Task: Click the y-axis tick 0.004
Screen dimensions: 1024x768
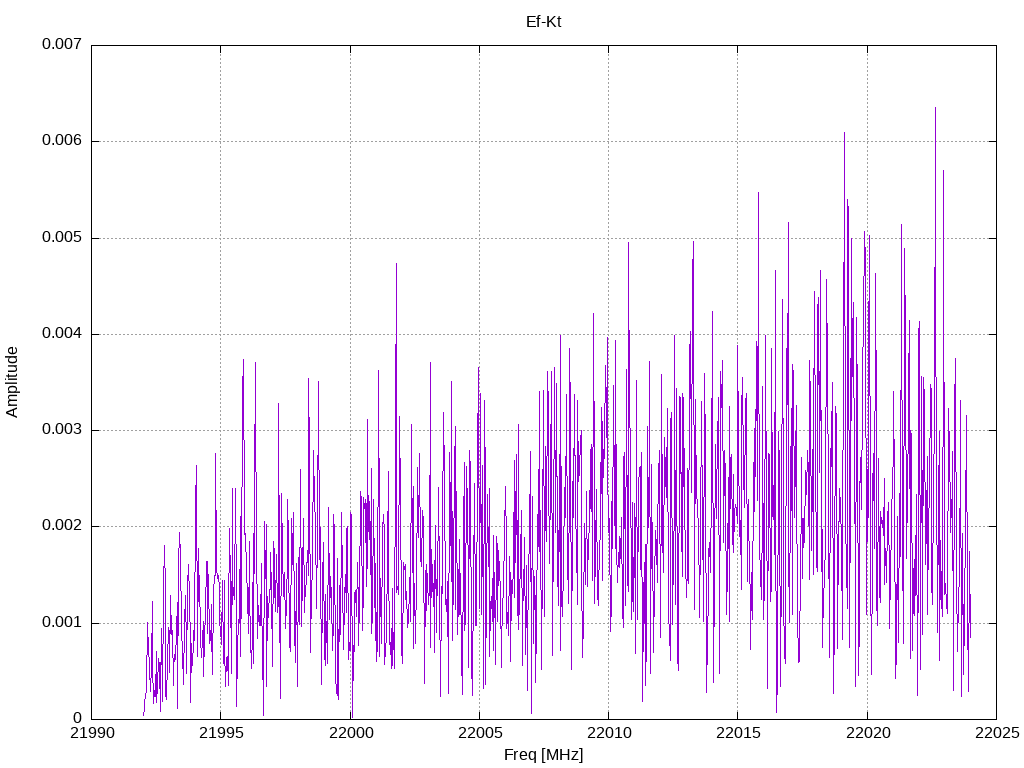Action: (62, 333)
